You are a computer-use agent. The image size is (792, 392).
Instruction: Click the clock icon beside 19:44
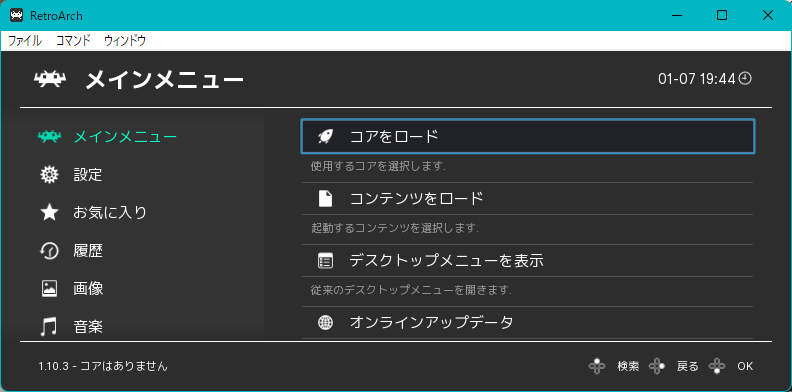click(746, 78)
